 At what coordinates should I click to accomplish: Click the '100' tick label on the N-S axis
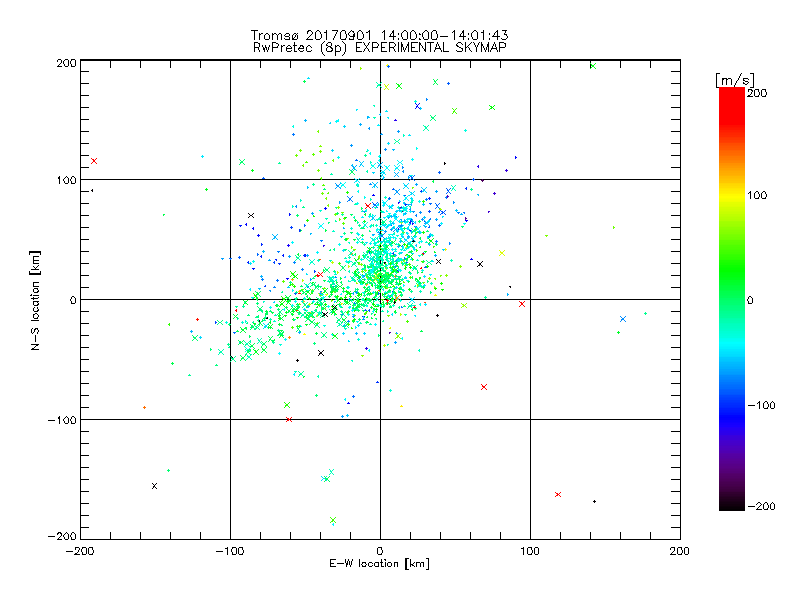point(66,180)
